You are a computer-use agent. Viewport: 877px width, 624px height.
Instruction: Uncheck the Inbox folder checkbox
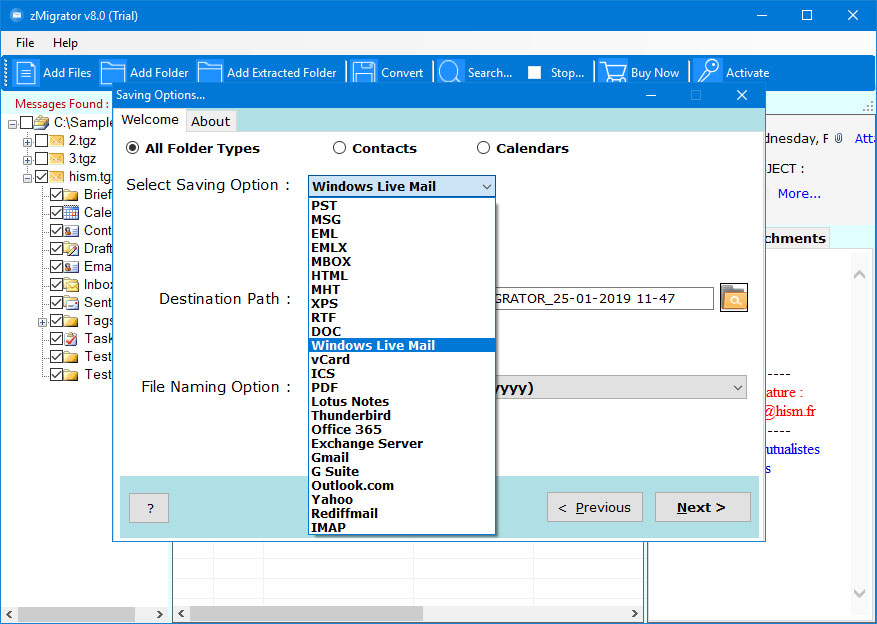pos(56,284)
